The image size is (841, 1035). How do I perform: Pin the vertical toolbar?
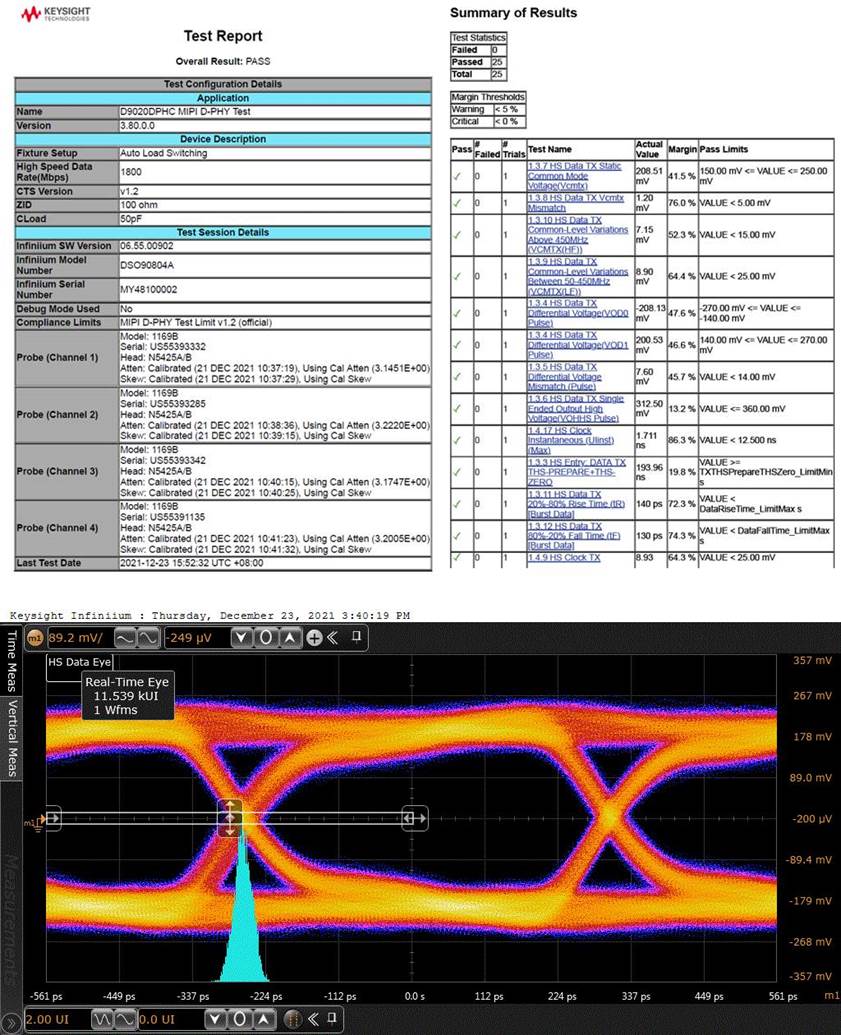click(x=356, y=636)
